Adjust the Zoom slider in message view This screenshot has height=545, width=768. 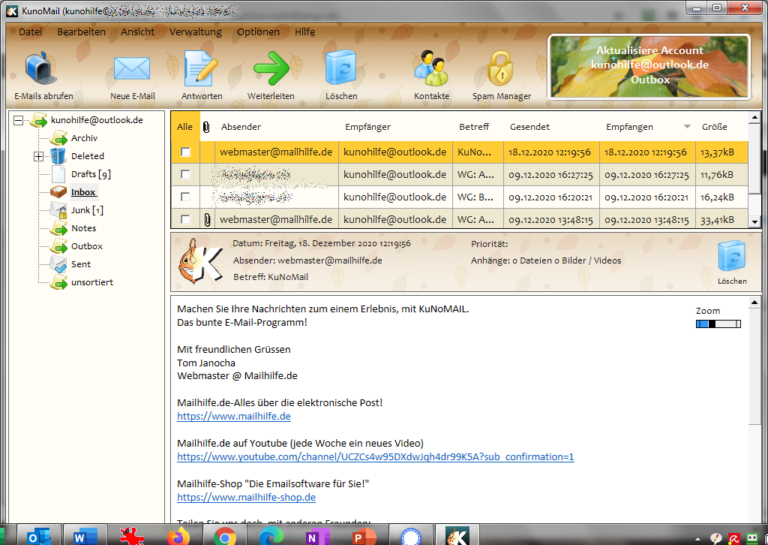pos(717,324)
